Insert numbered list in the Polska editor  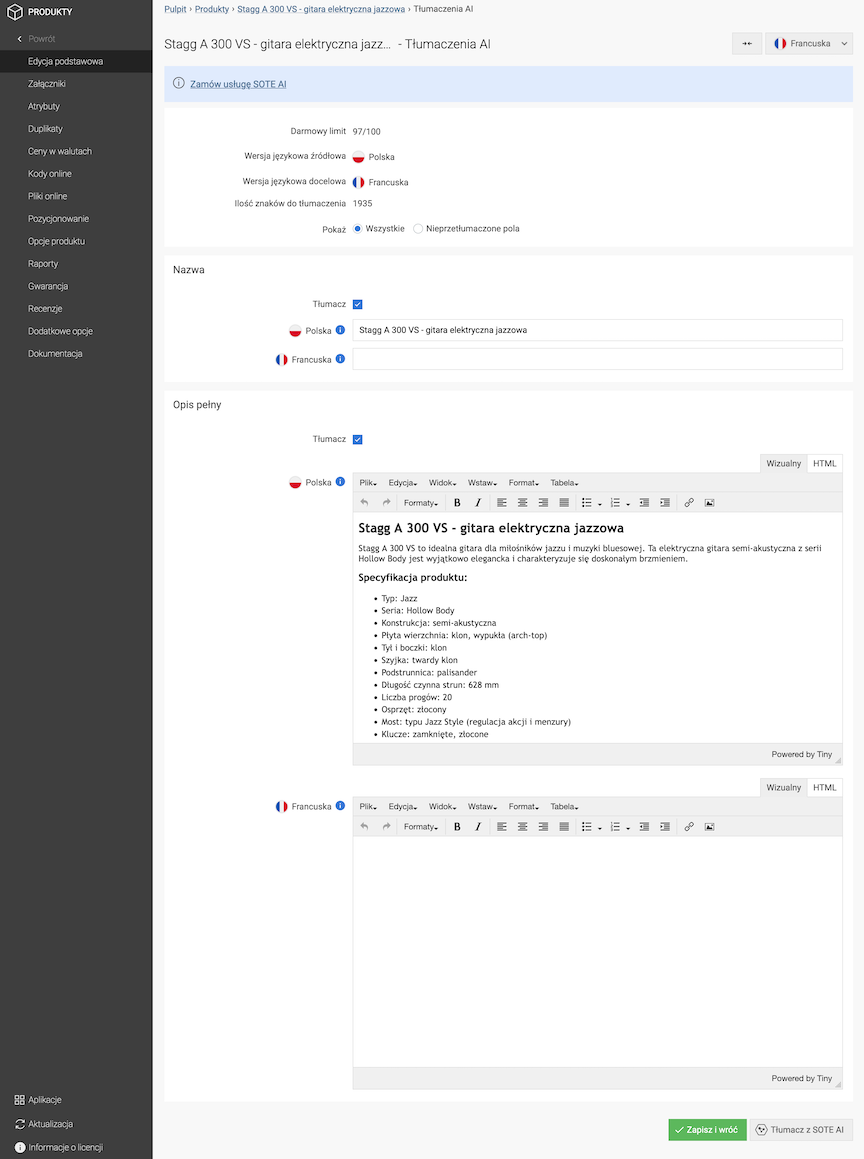pos(615,503)
